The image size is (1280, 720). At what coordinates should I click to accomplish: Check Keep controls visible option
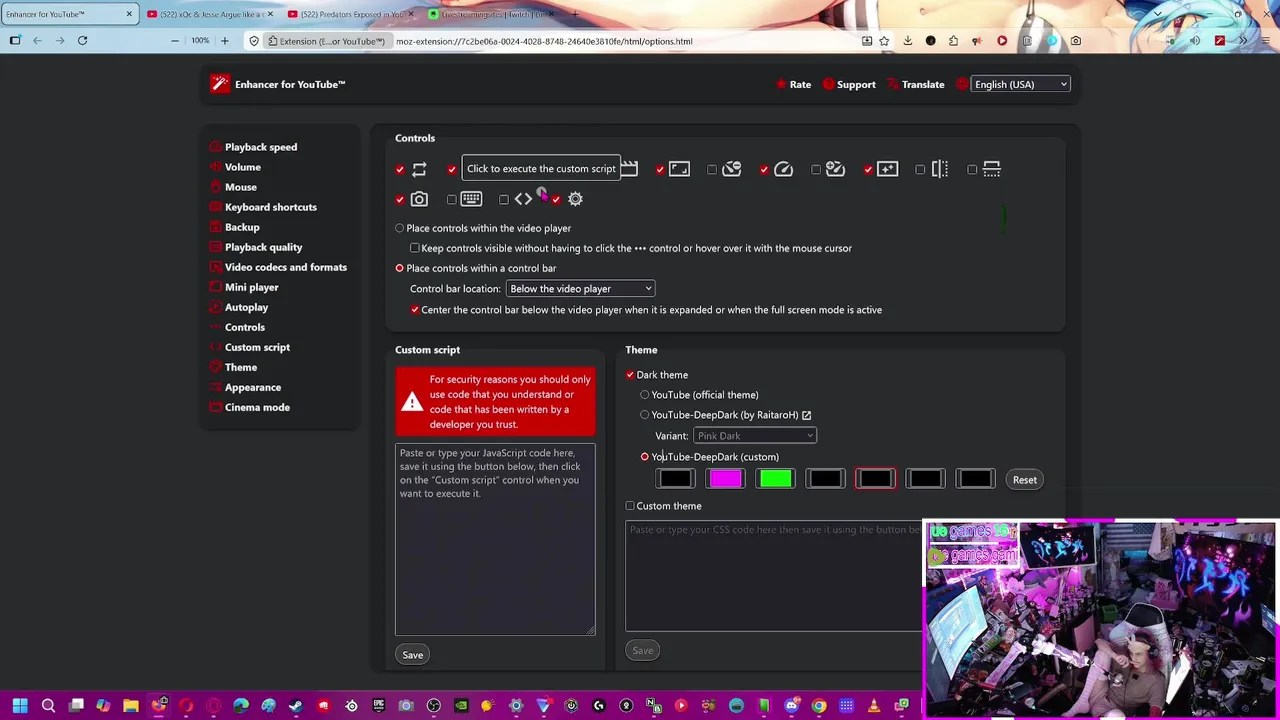415,248
